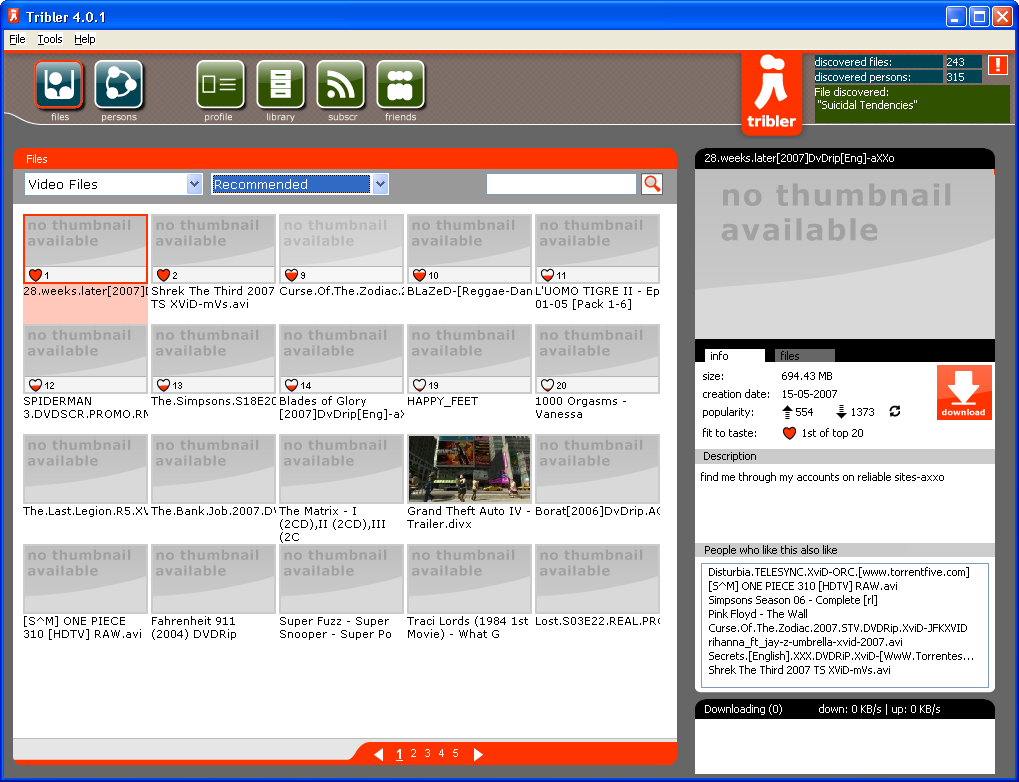Click the heart icon ranked 10
The width and height of the screenshot is (1019, 782).
click(x=420, y=275)
